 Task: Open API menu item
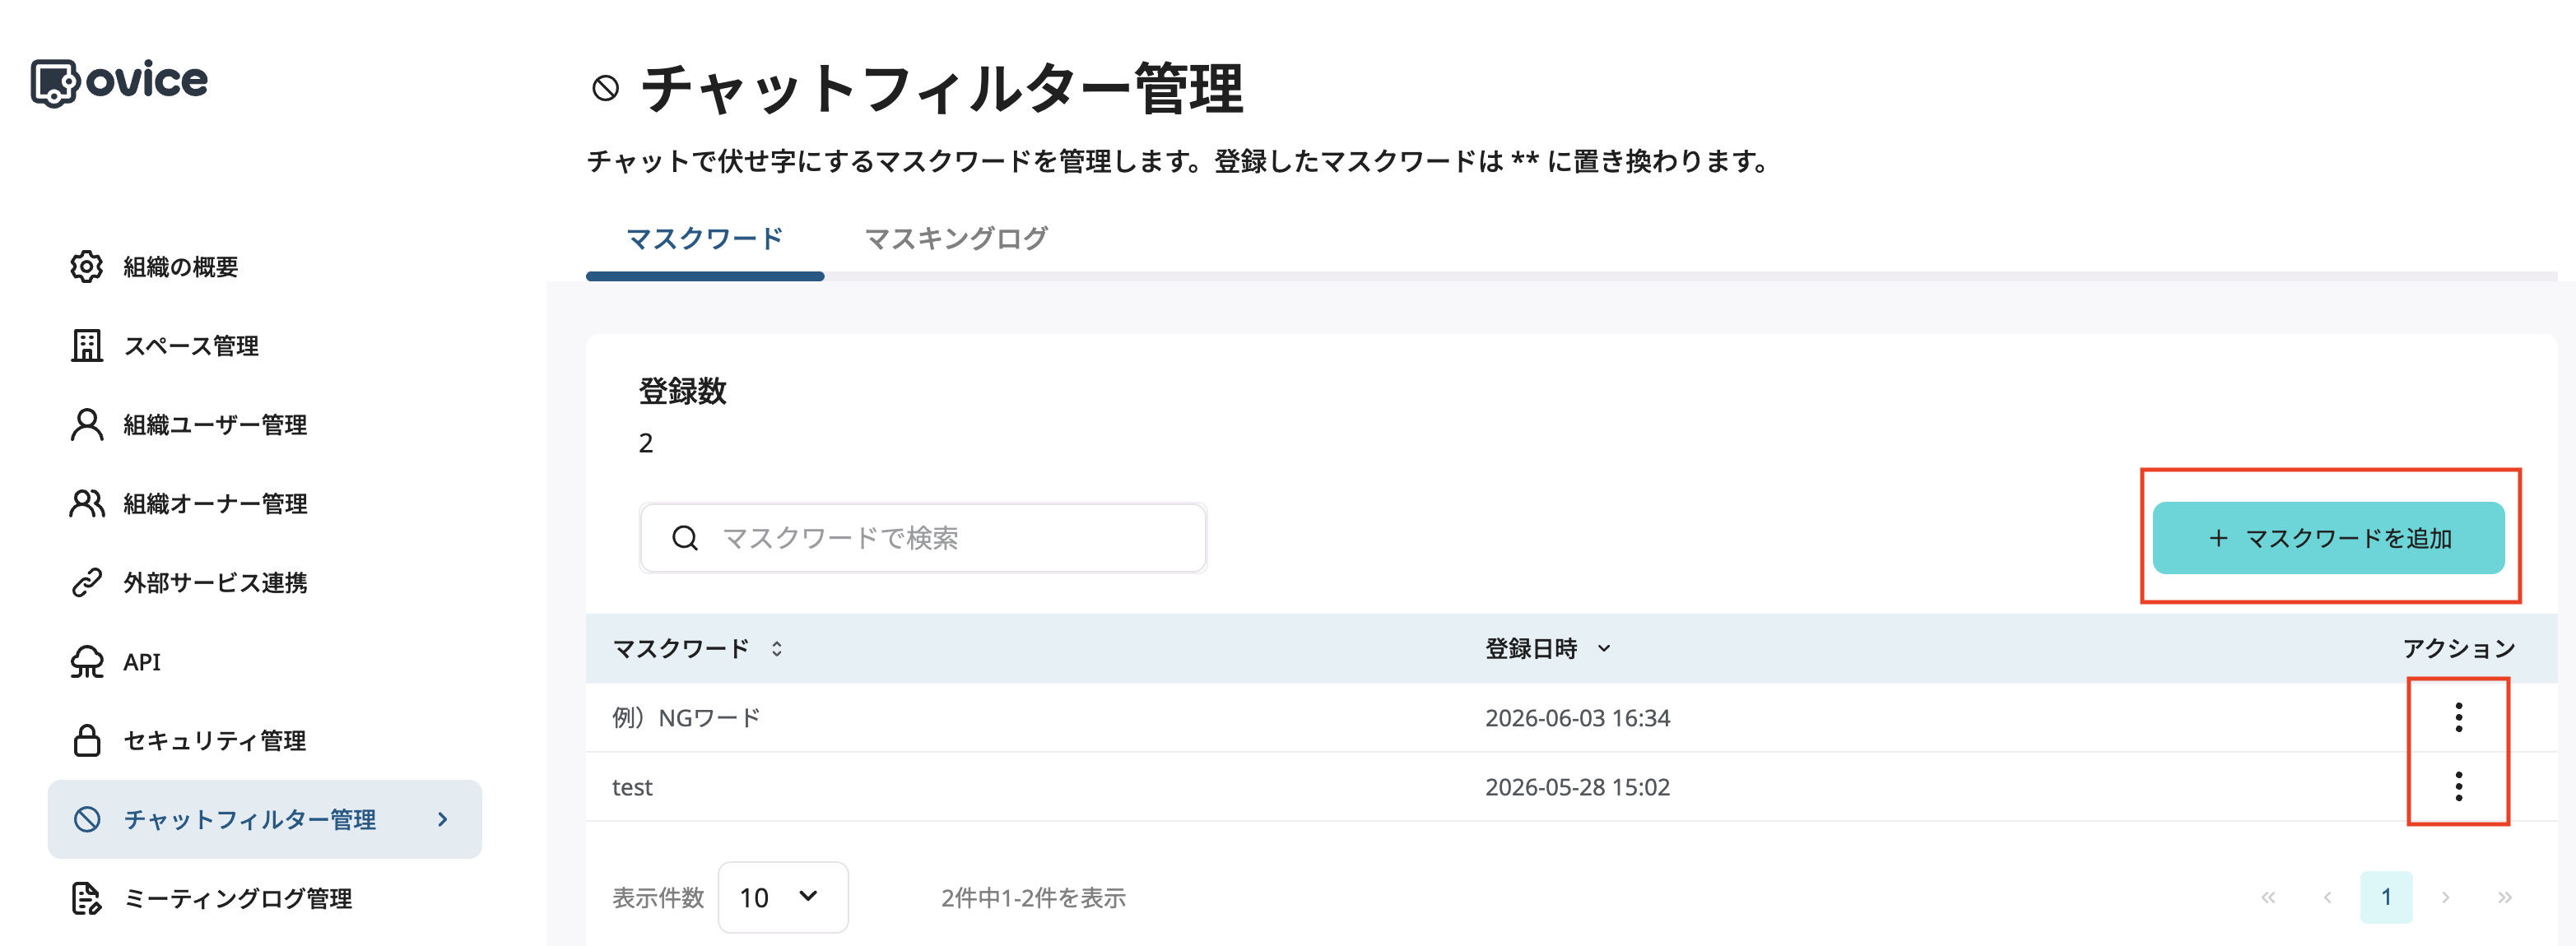click(142, 661)
